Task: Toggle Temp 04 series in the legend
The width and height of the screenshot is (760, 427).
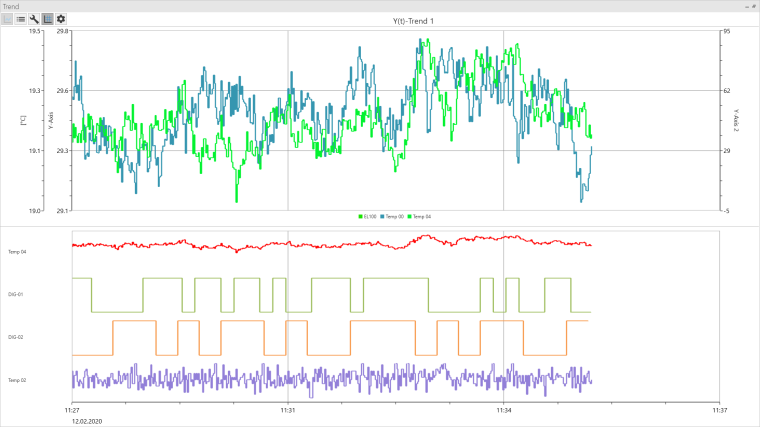Action: pyautogui.click(x=420, y=216)
